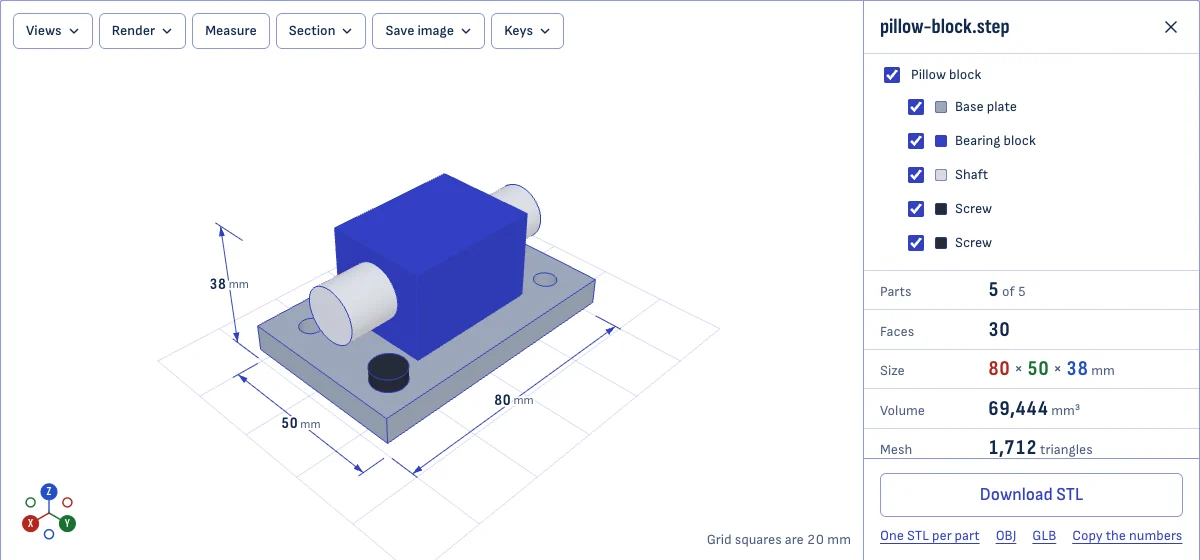Click the Bearing block blue color swatch

point(941,141)
